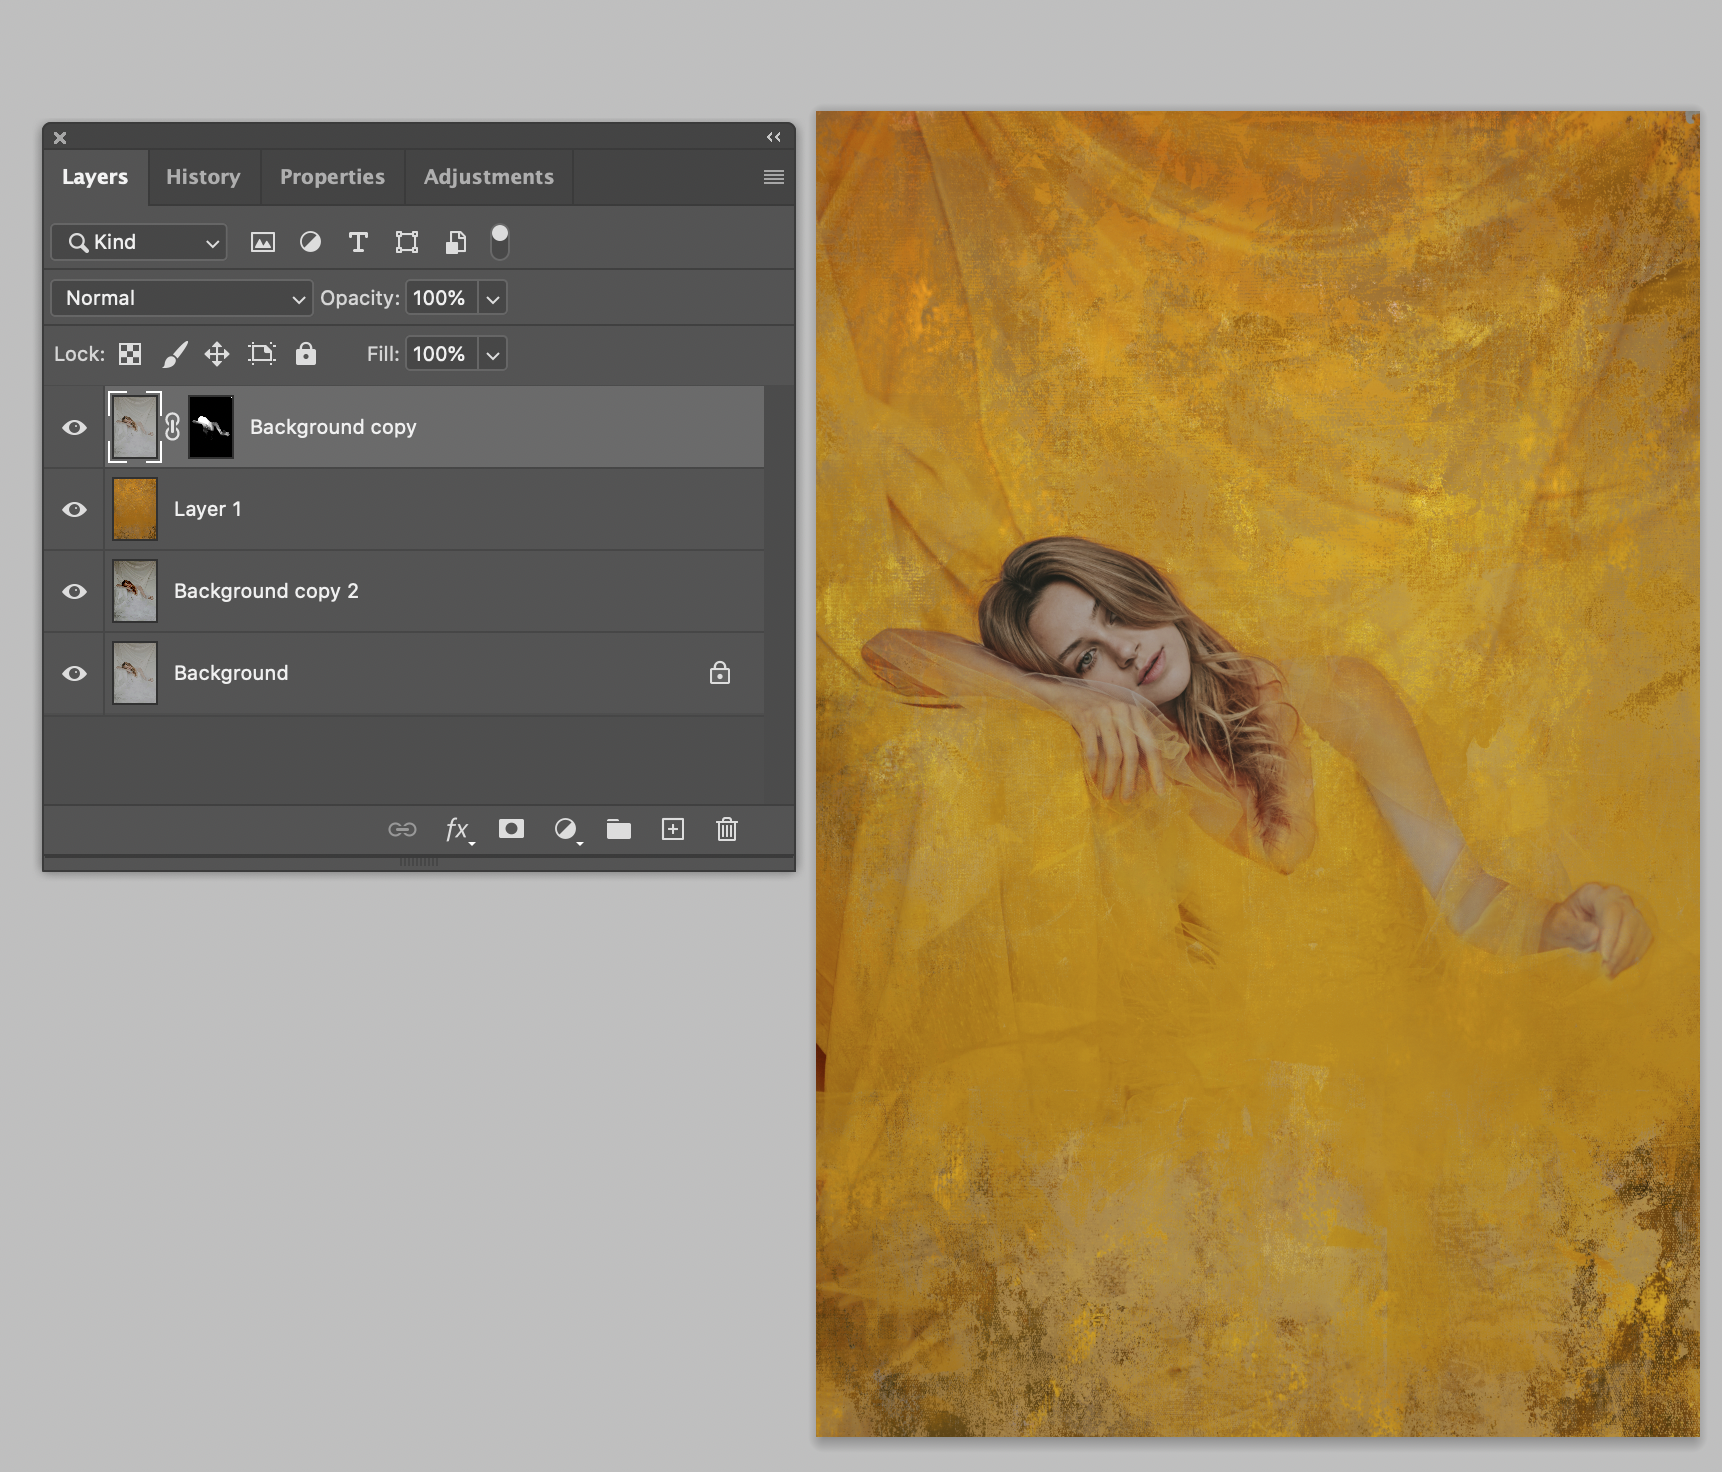Select the Background copy 2 layer

pos(266,592)
